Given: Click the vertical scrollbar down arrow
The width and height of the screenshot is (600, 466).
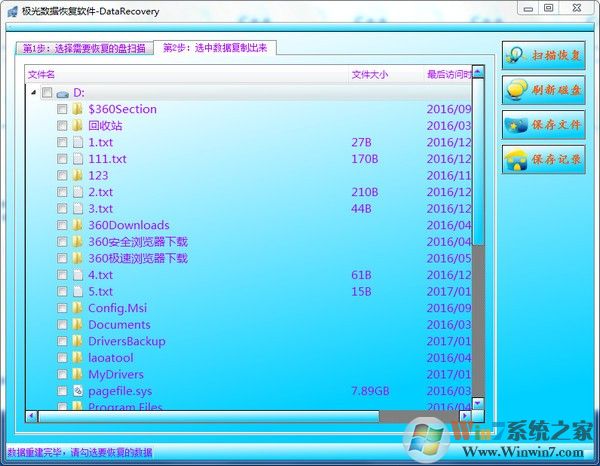Looking at the screenshot, I should pyautogui.click(x=478, y=403).
